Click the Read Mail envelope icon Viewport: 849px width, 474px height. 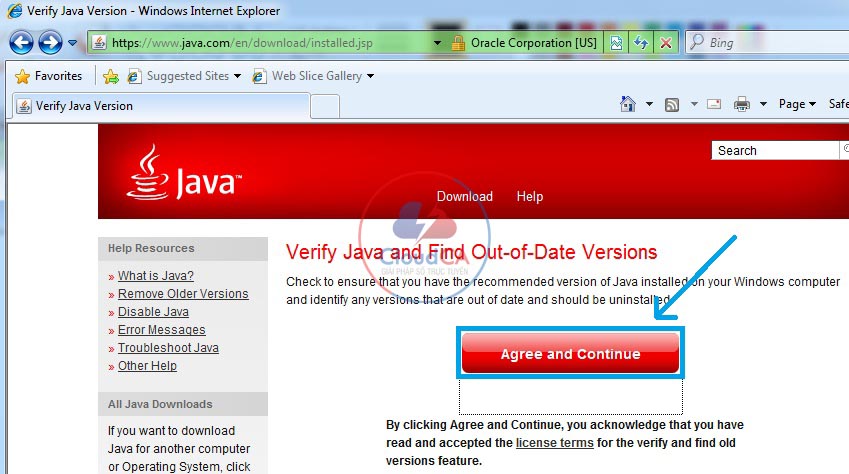[x=714, y=104]
